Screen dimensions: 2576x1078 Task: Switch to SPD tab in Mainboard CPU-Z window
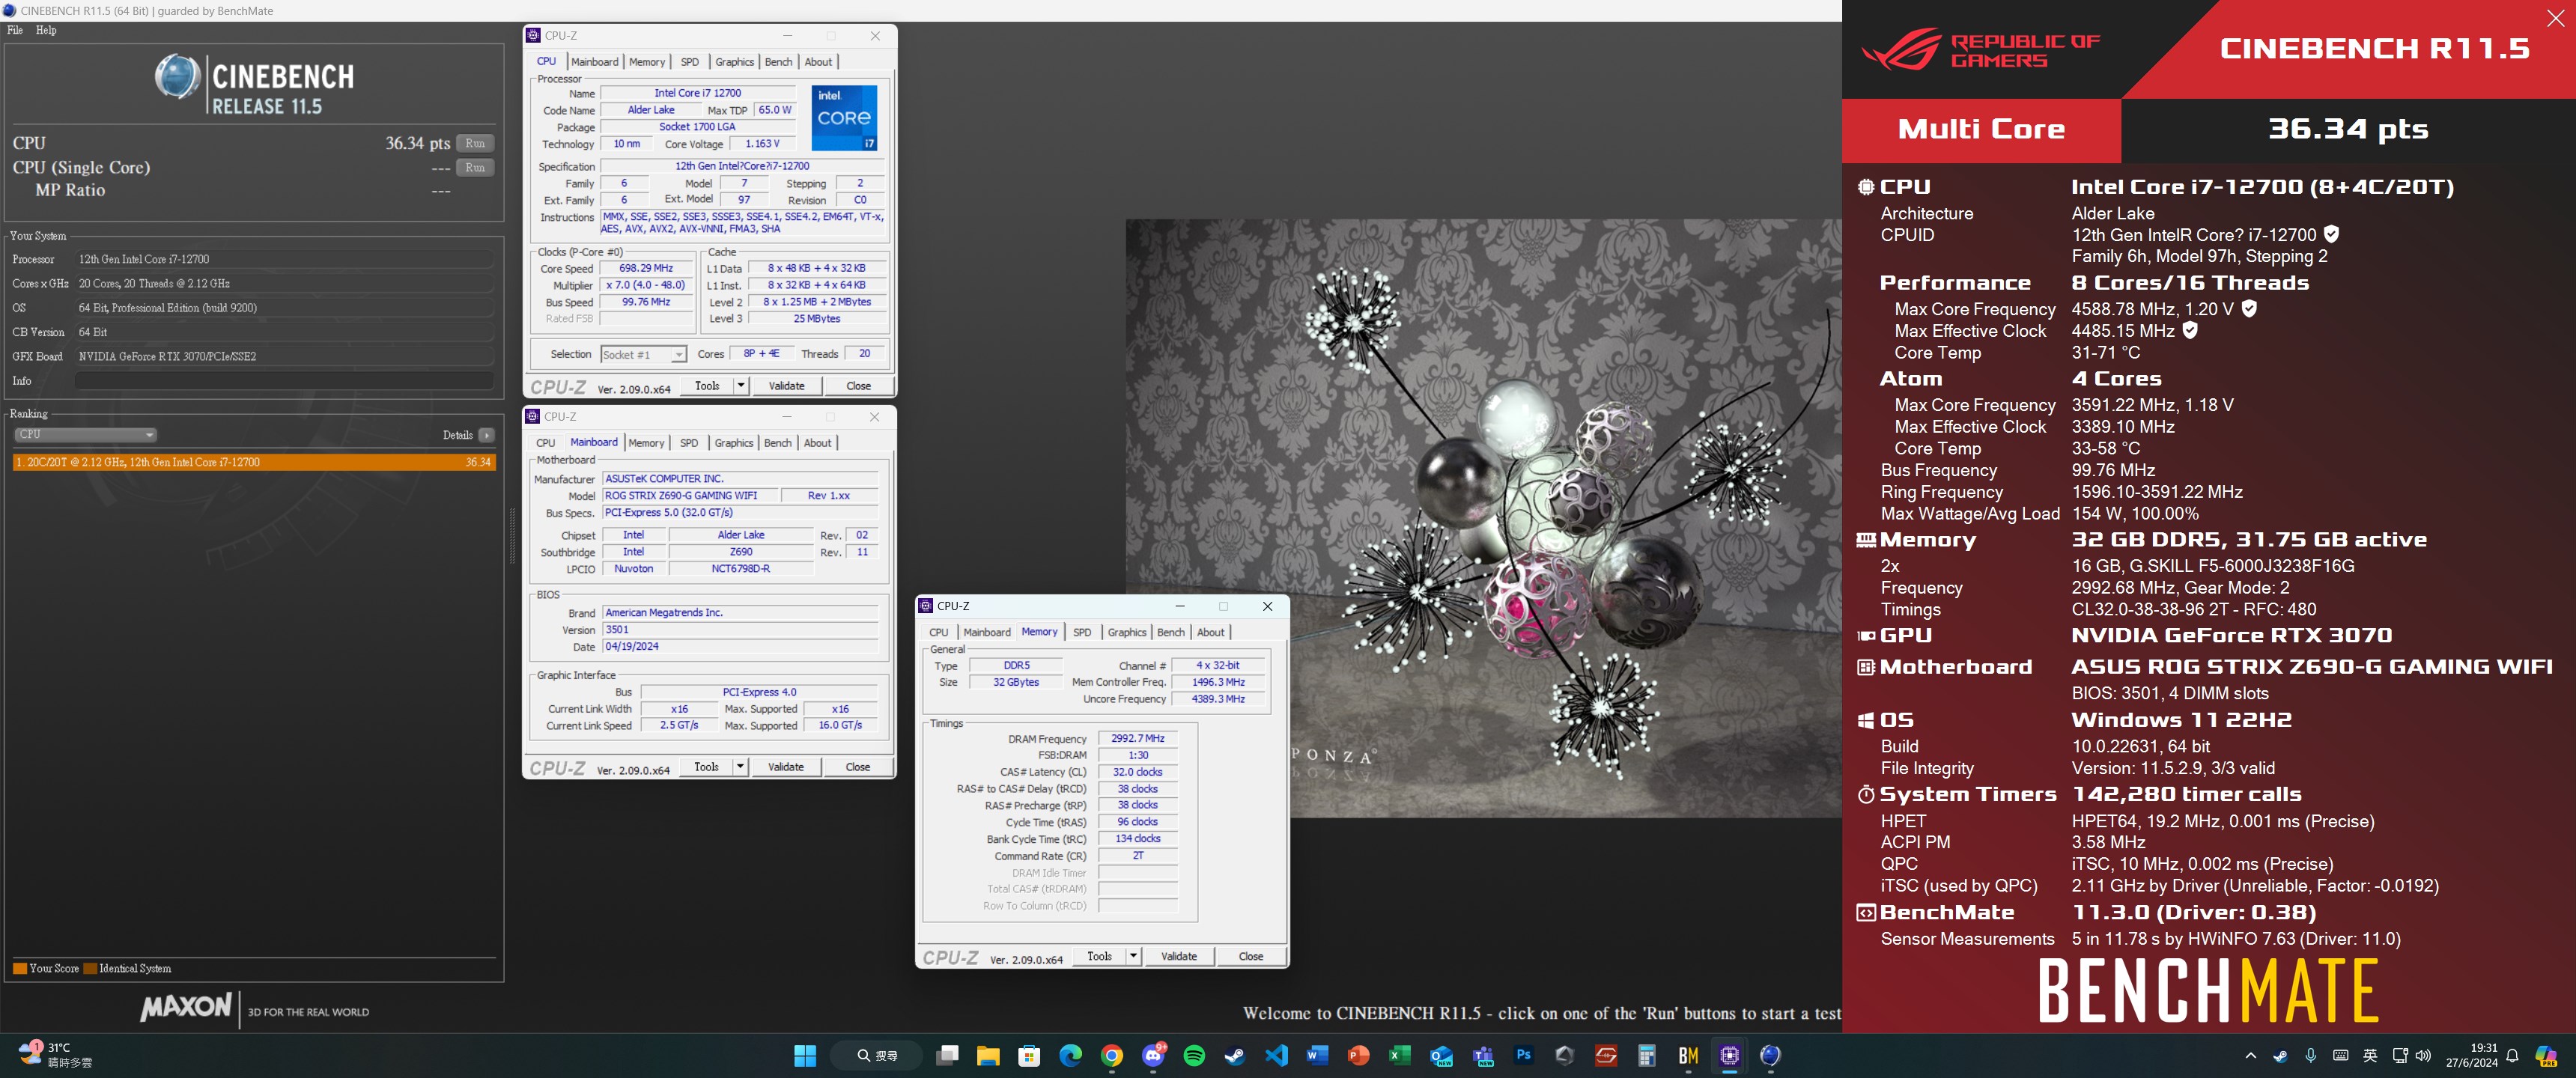689,443
